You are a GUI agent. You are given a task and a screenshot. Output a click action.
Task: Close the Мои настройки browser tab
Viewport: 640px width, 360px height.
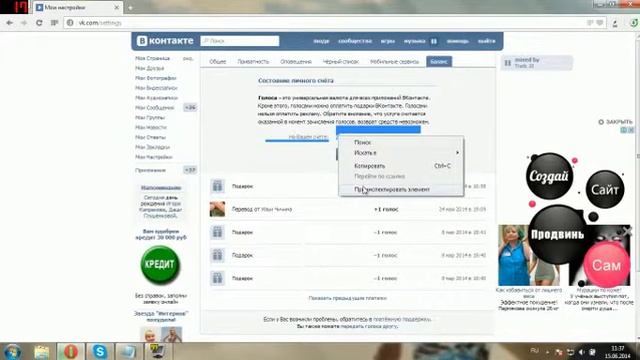pos(116,7)
